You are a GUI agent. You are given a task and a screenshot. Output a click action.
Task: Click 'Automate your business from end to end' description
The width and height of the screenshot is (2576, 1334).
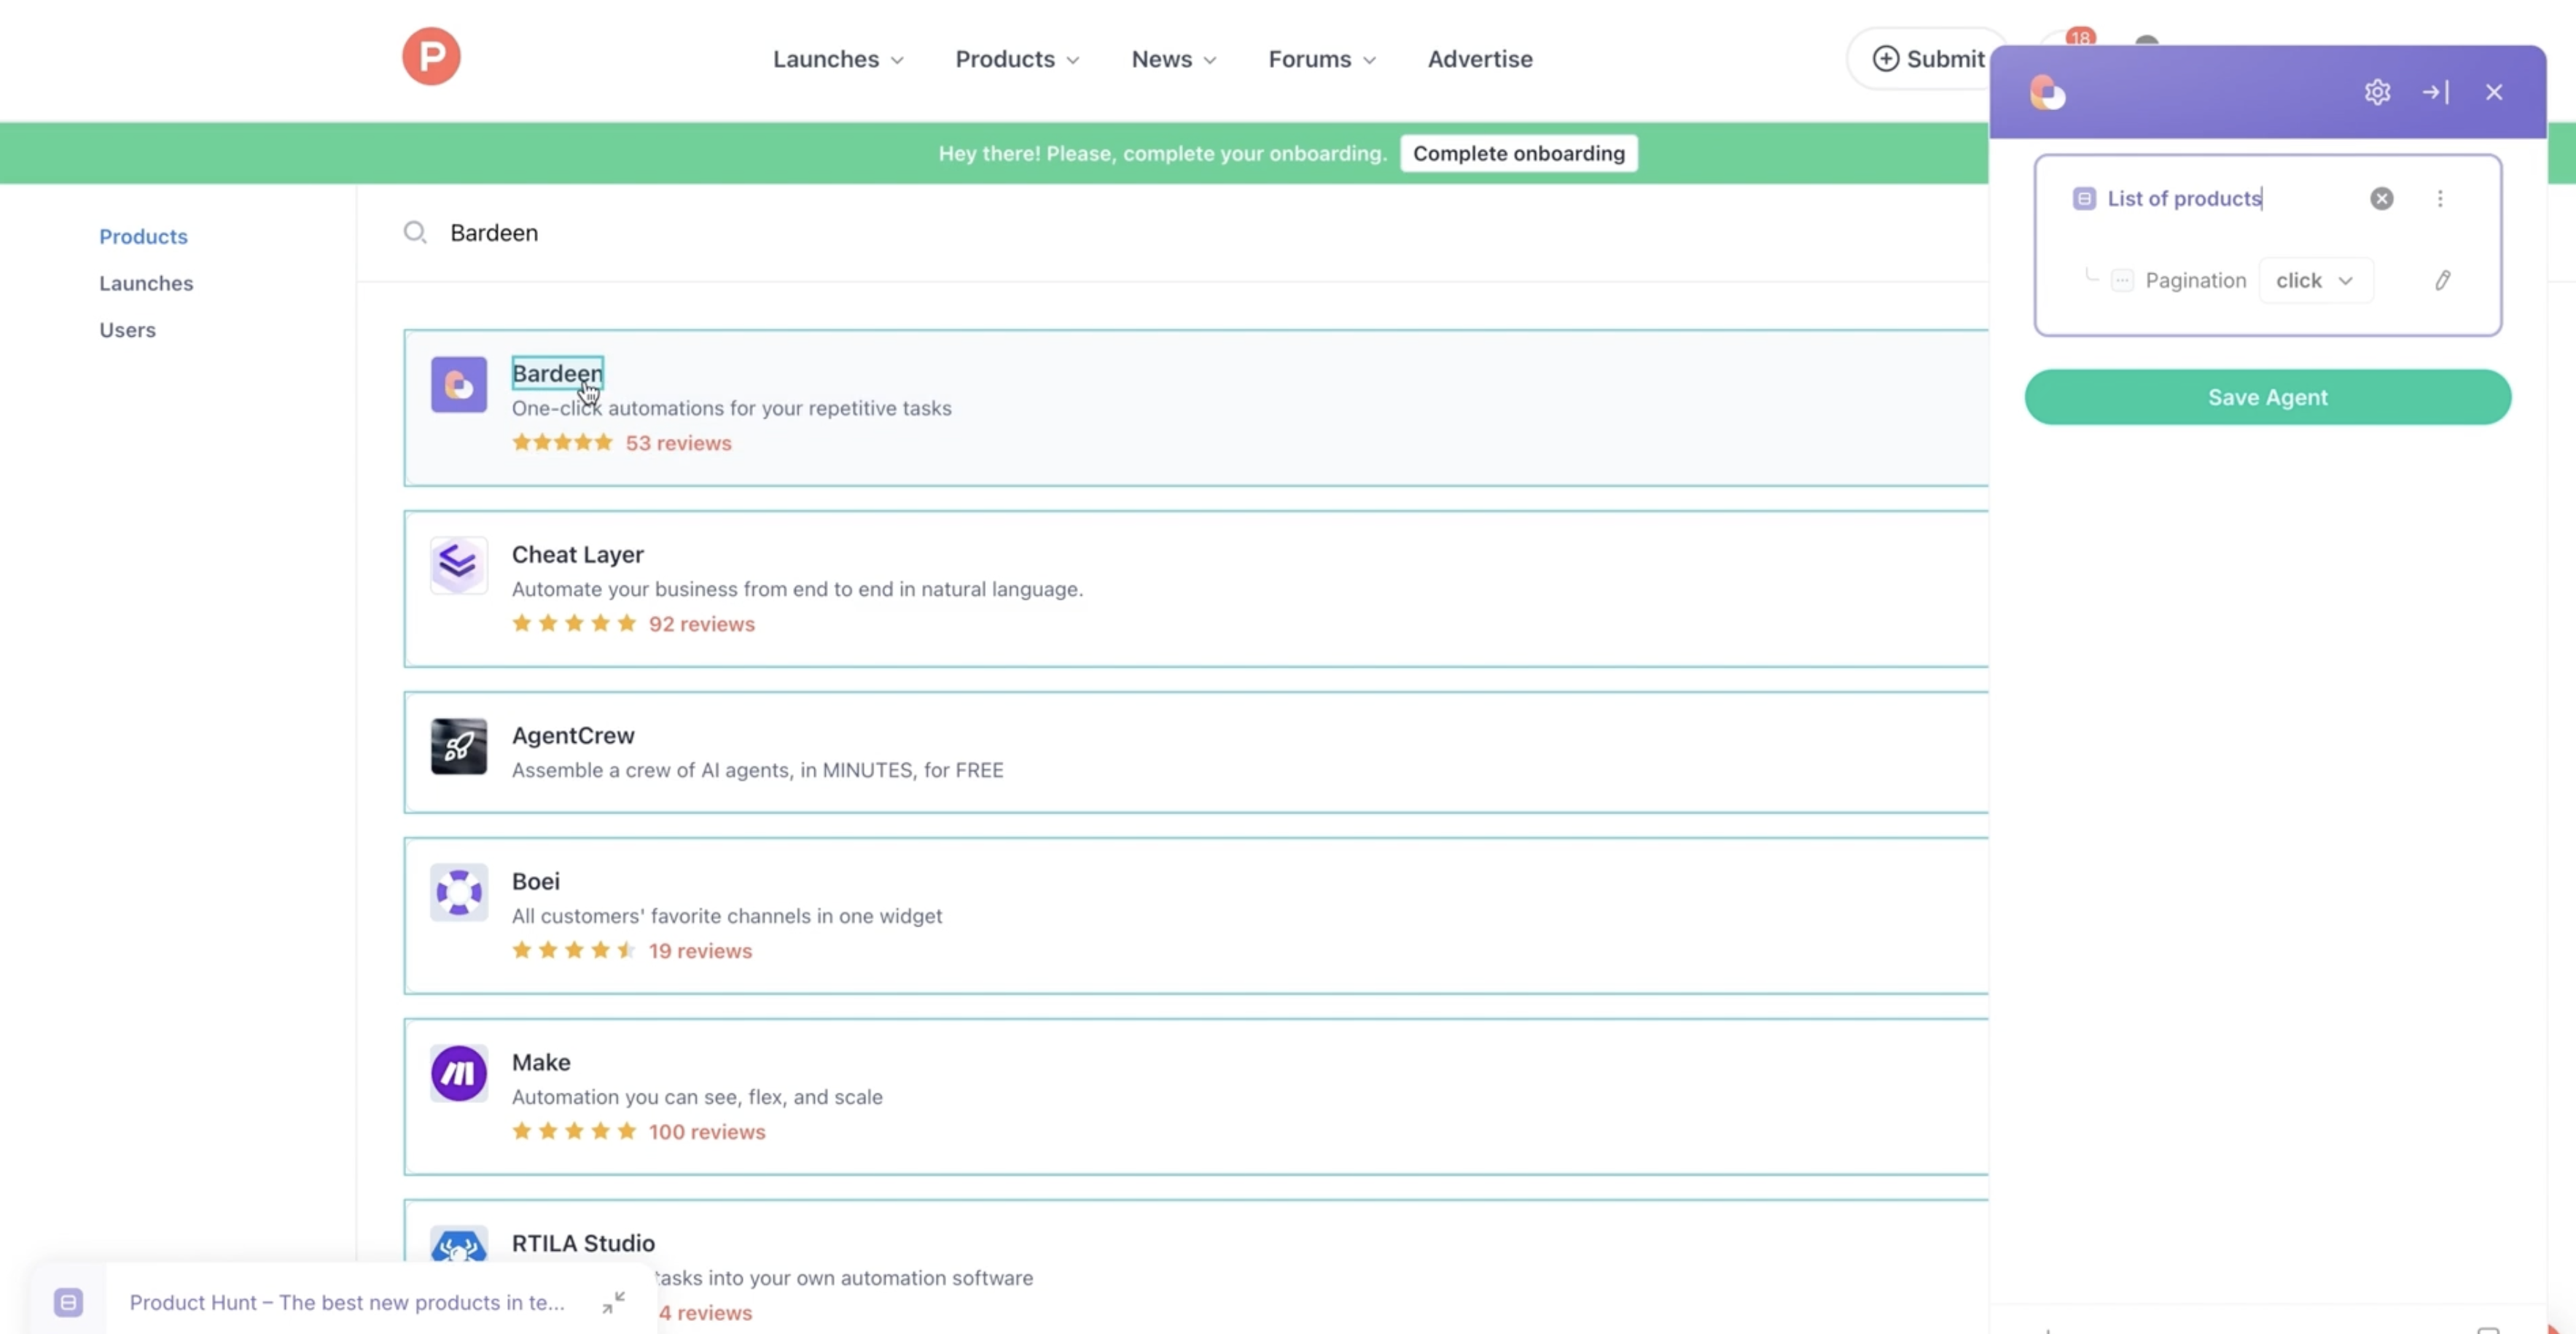tap(797, 590)
